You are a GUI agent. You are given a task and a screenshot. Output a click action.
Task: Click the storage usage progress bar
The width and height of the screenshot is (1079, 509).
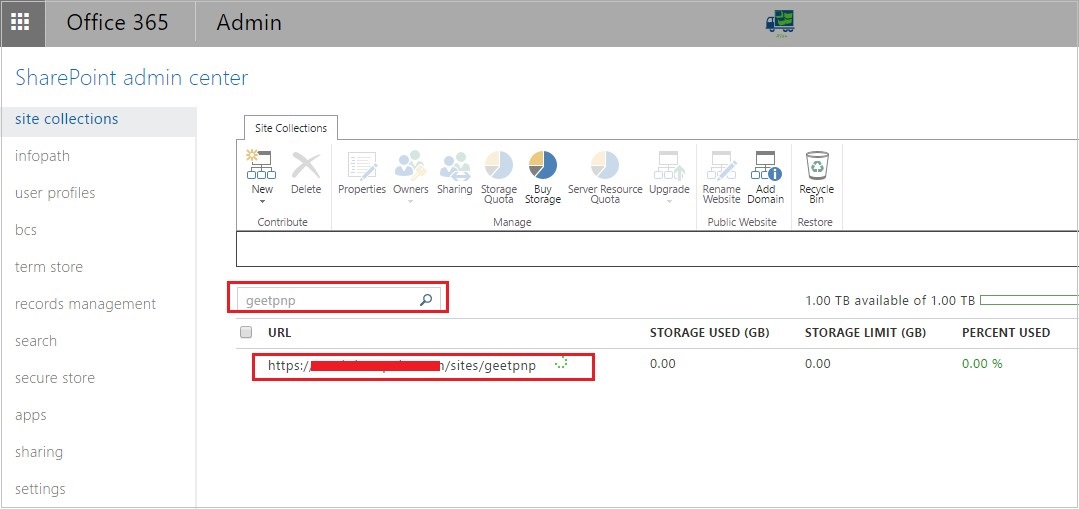[x=1029, y=300]
